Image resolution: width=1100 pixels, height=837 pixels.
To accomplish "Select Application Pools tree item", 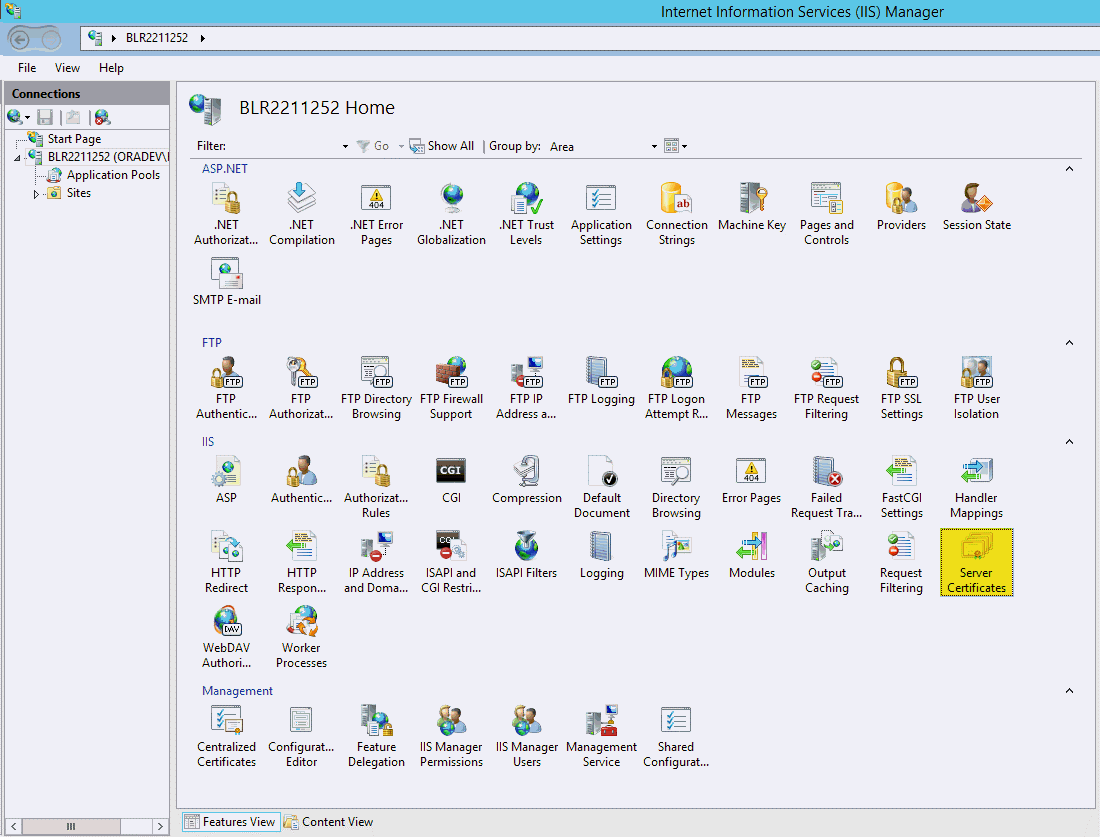I will tap(113, 175).
